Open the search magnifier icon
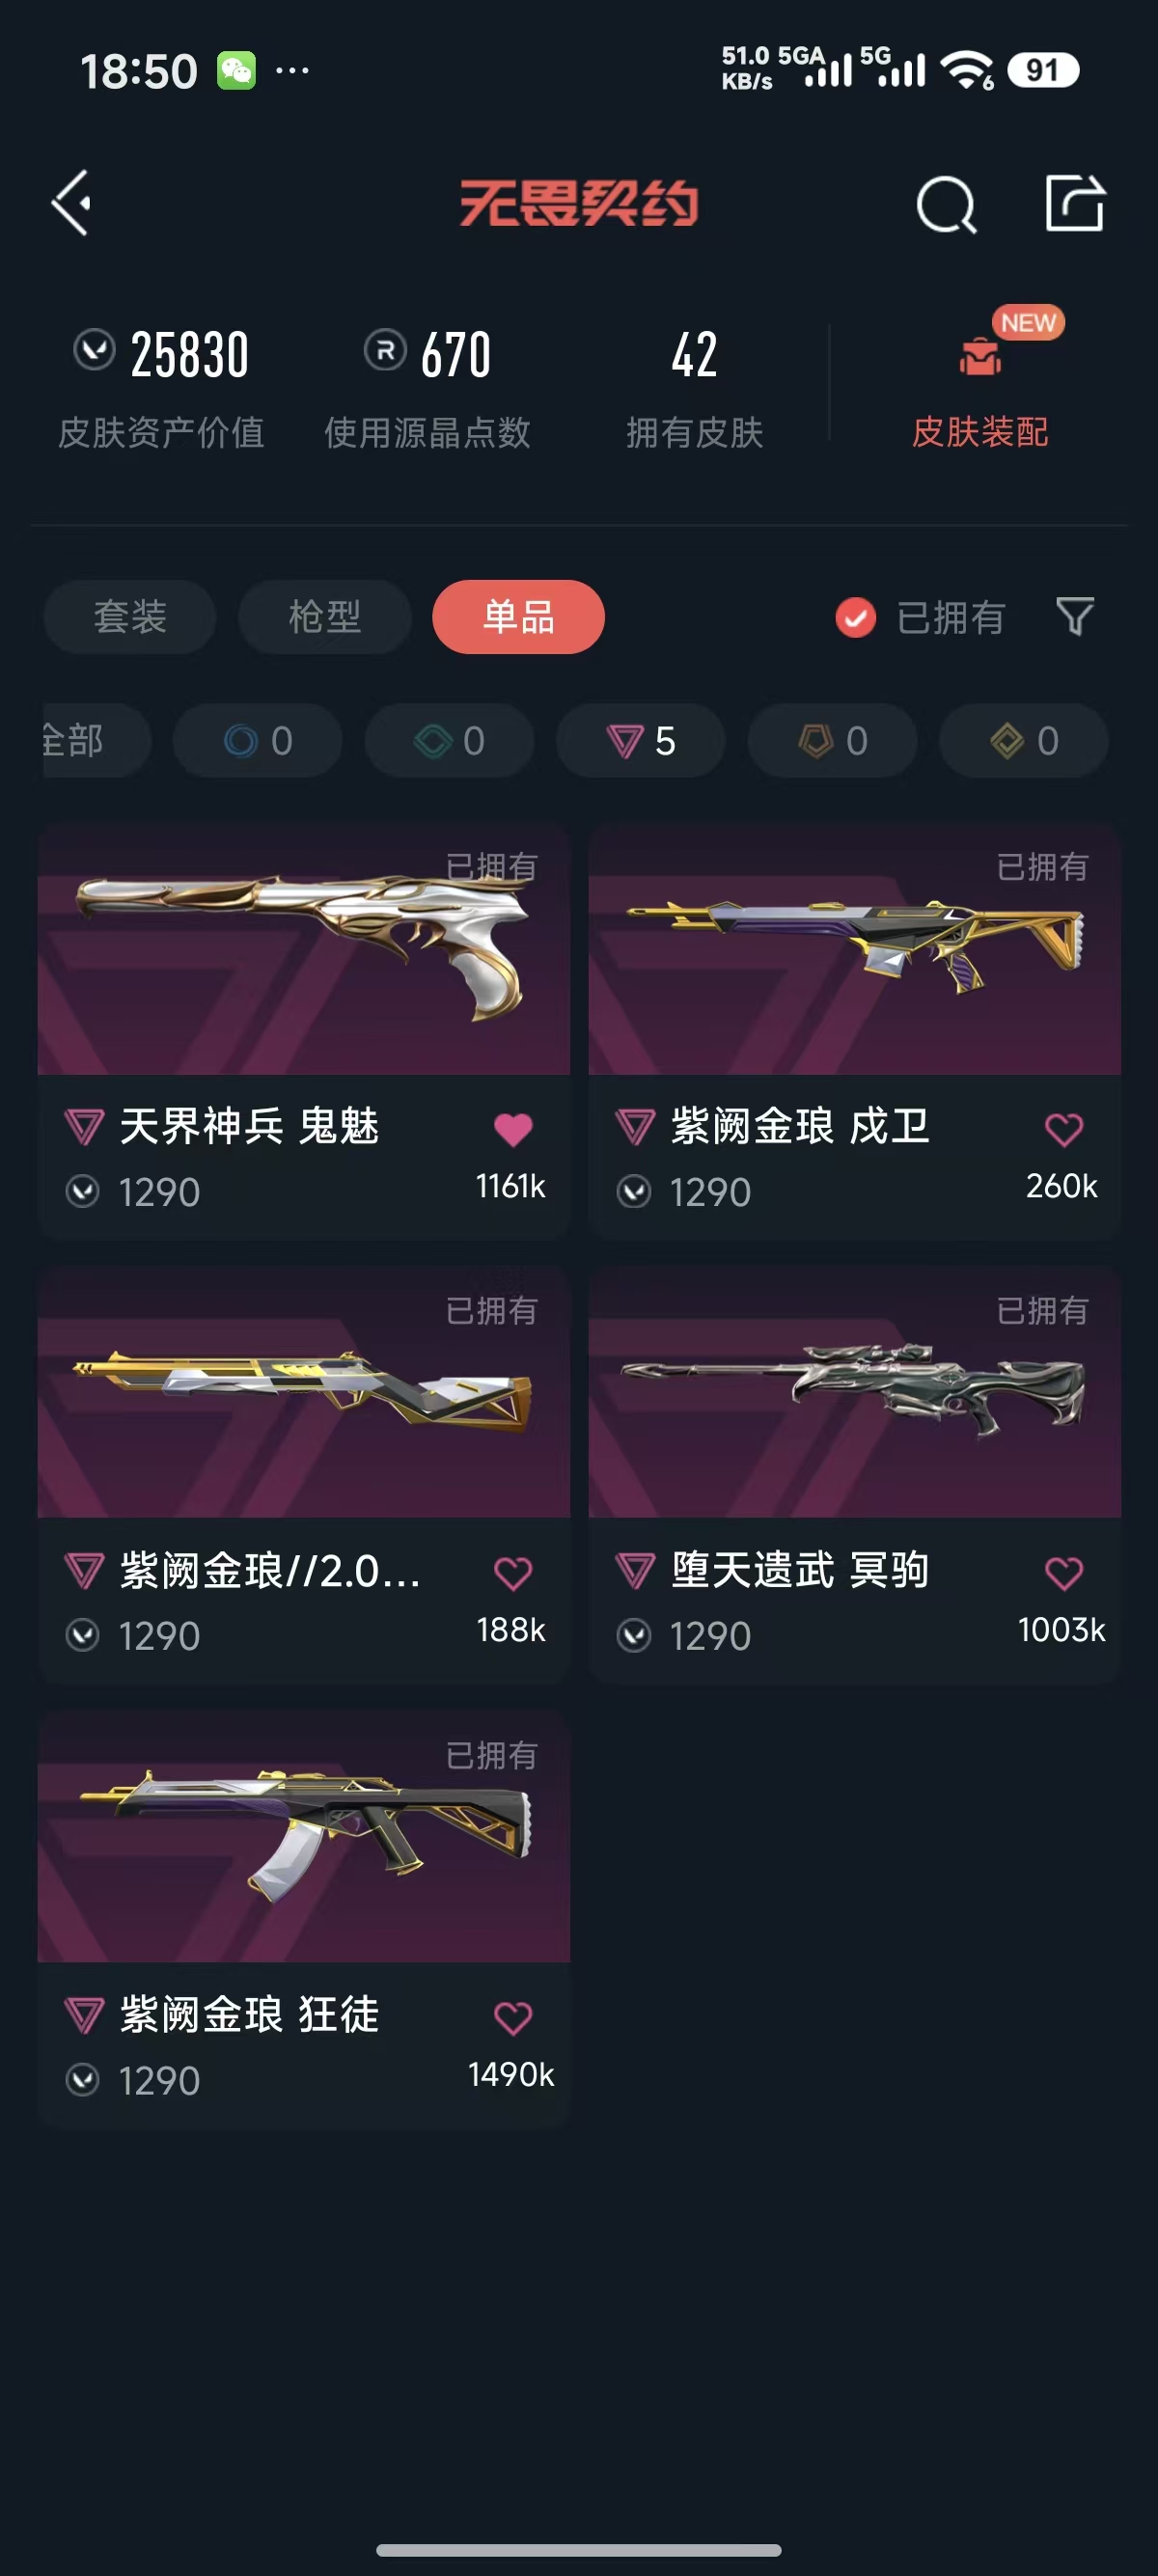The height and width of the screenshot is (2576, 1158). (946, 205)
